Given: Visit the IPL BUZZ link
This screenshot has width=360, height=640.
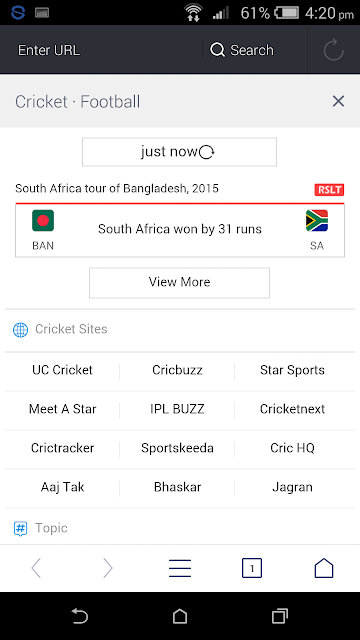Looking at the screenshot, I should 177,409.
